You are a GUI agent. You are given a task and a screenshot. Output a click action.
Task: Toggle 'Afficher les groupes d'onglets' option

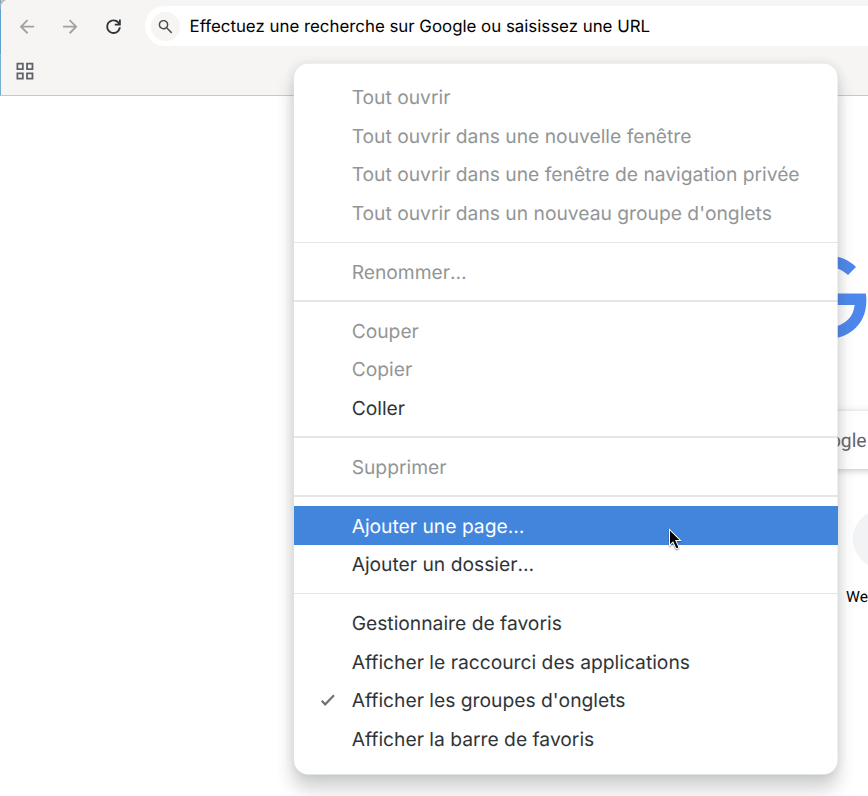[487, 700]
